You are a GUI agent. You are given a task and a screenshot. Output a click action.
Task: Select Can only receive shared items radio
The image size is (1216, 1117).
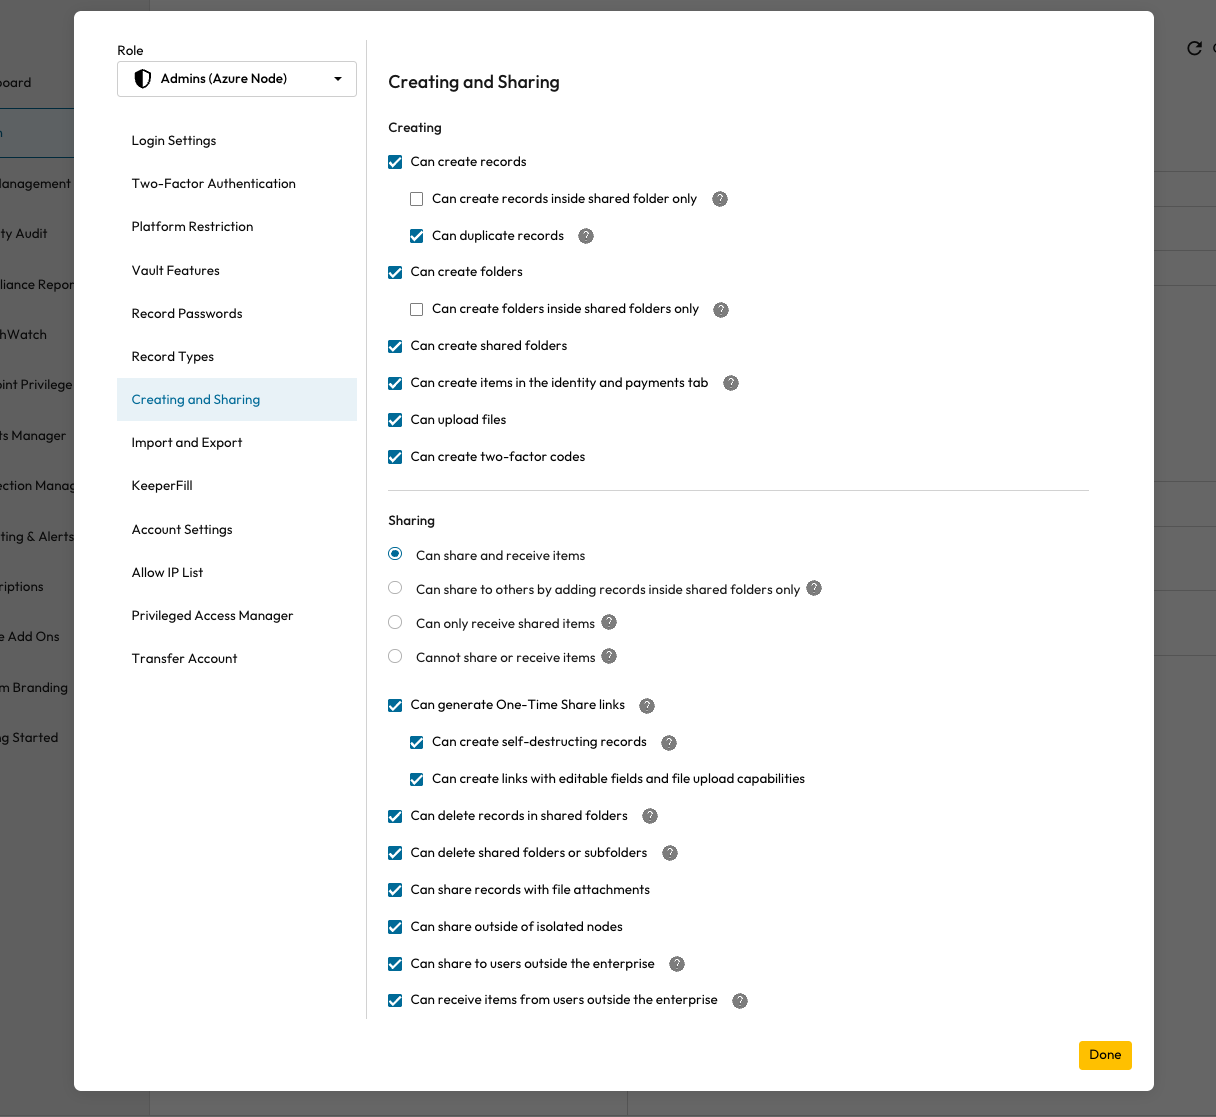395,623
